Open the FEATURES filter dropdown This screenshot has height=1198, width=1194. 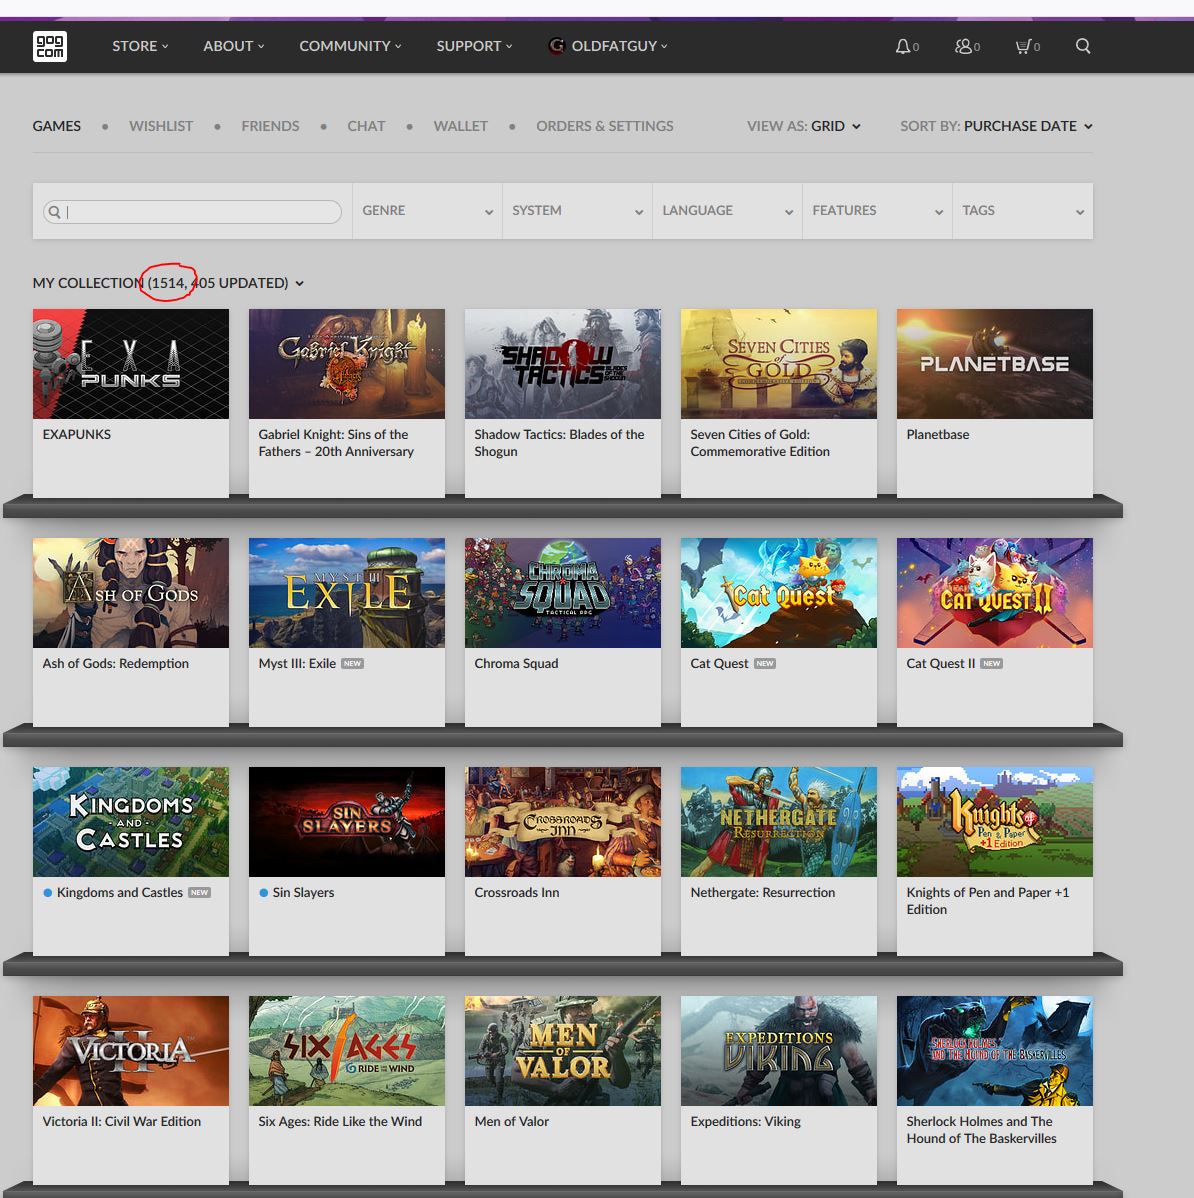pyautogui.click(x=877, y=211)
